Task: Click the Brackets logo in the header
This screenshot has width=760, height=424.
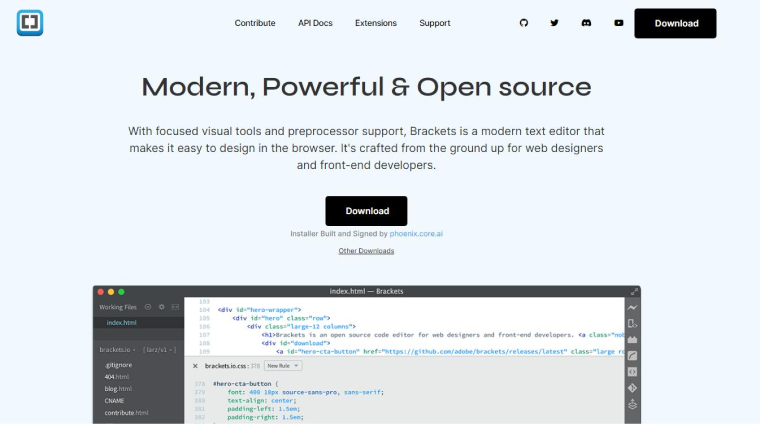Action: (30, 23)
